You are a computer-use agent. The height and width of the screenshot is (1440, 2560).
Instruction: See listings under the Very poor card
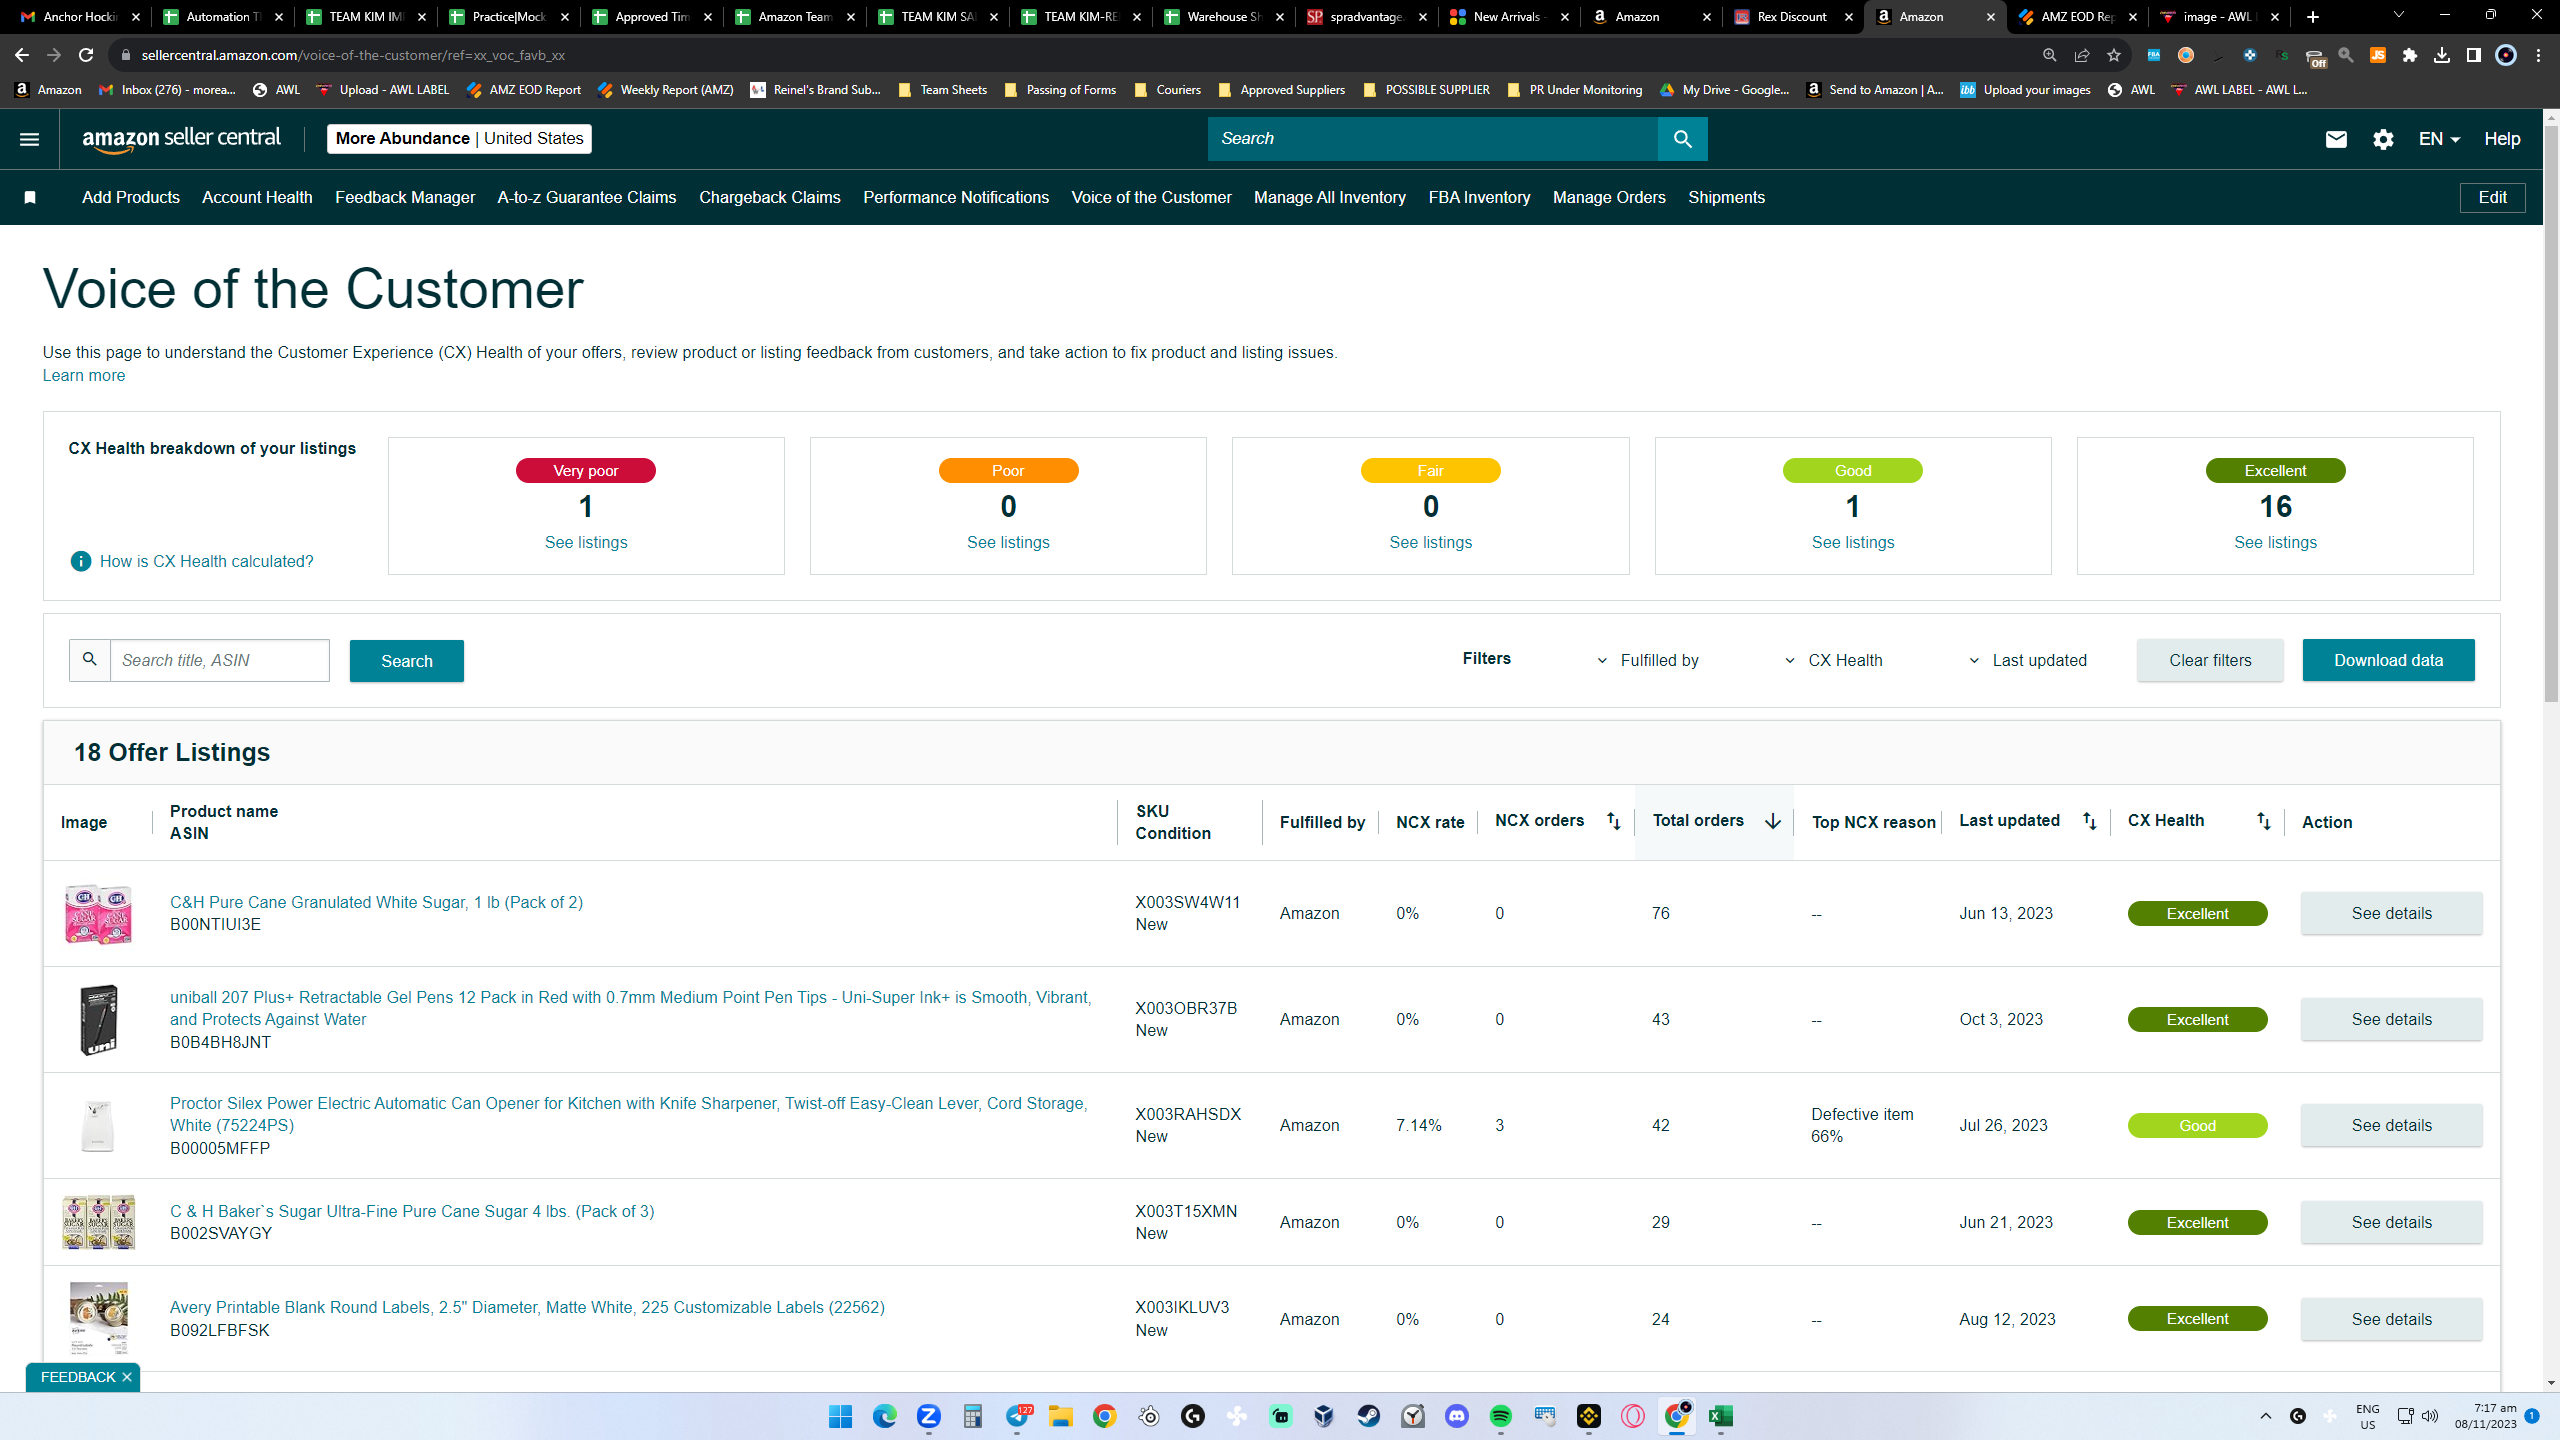click(586, 542)
